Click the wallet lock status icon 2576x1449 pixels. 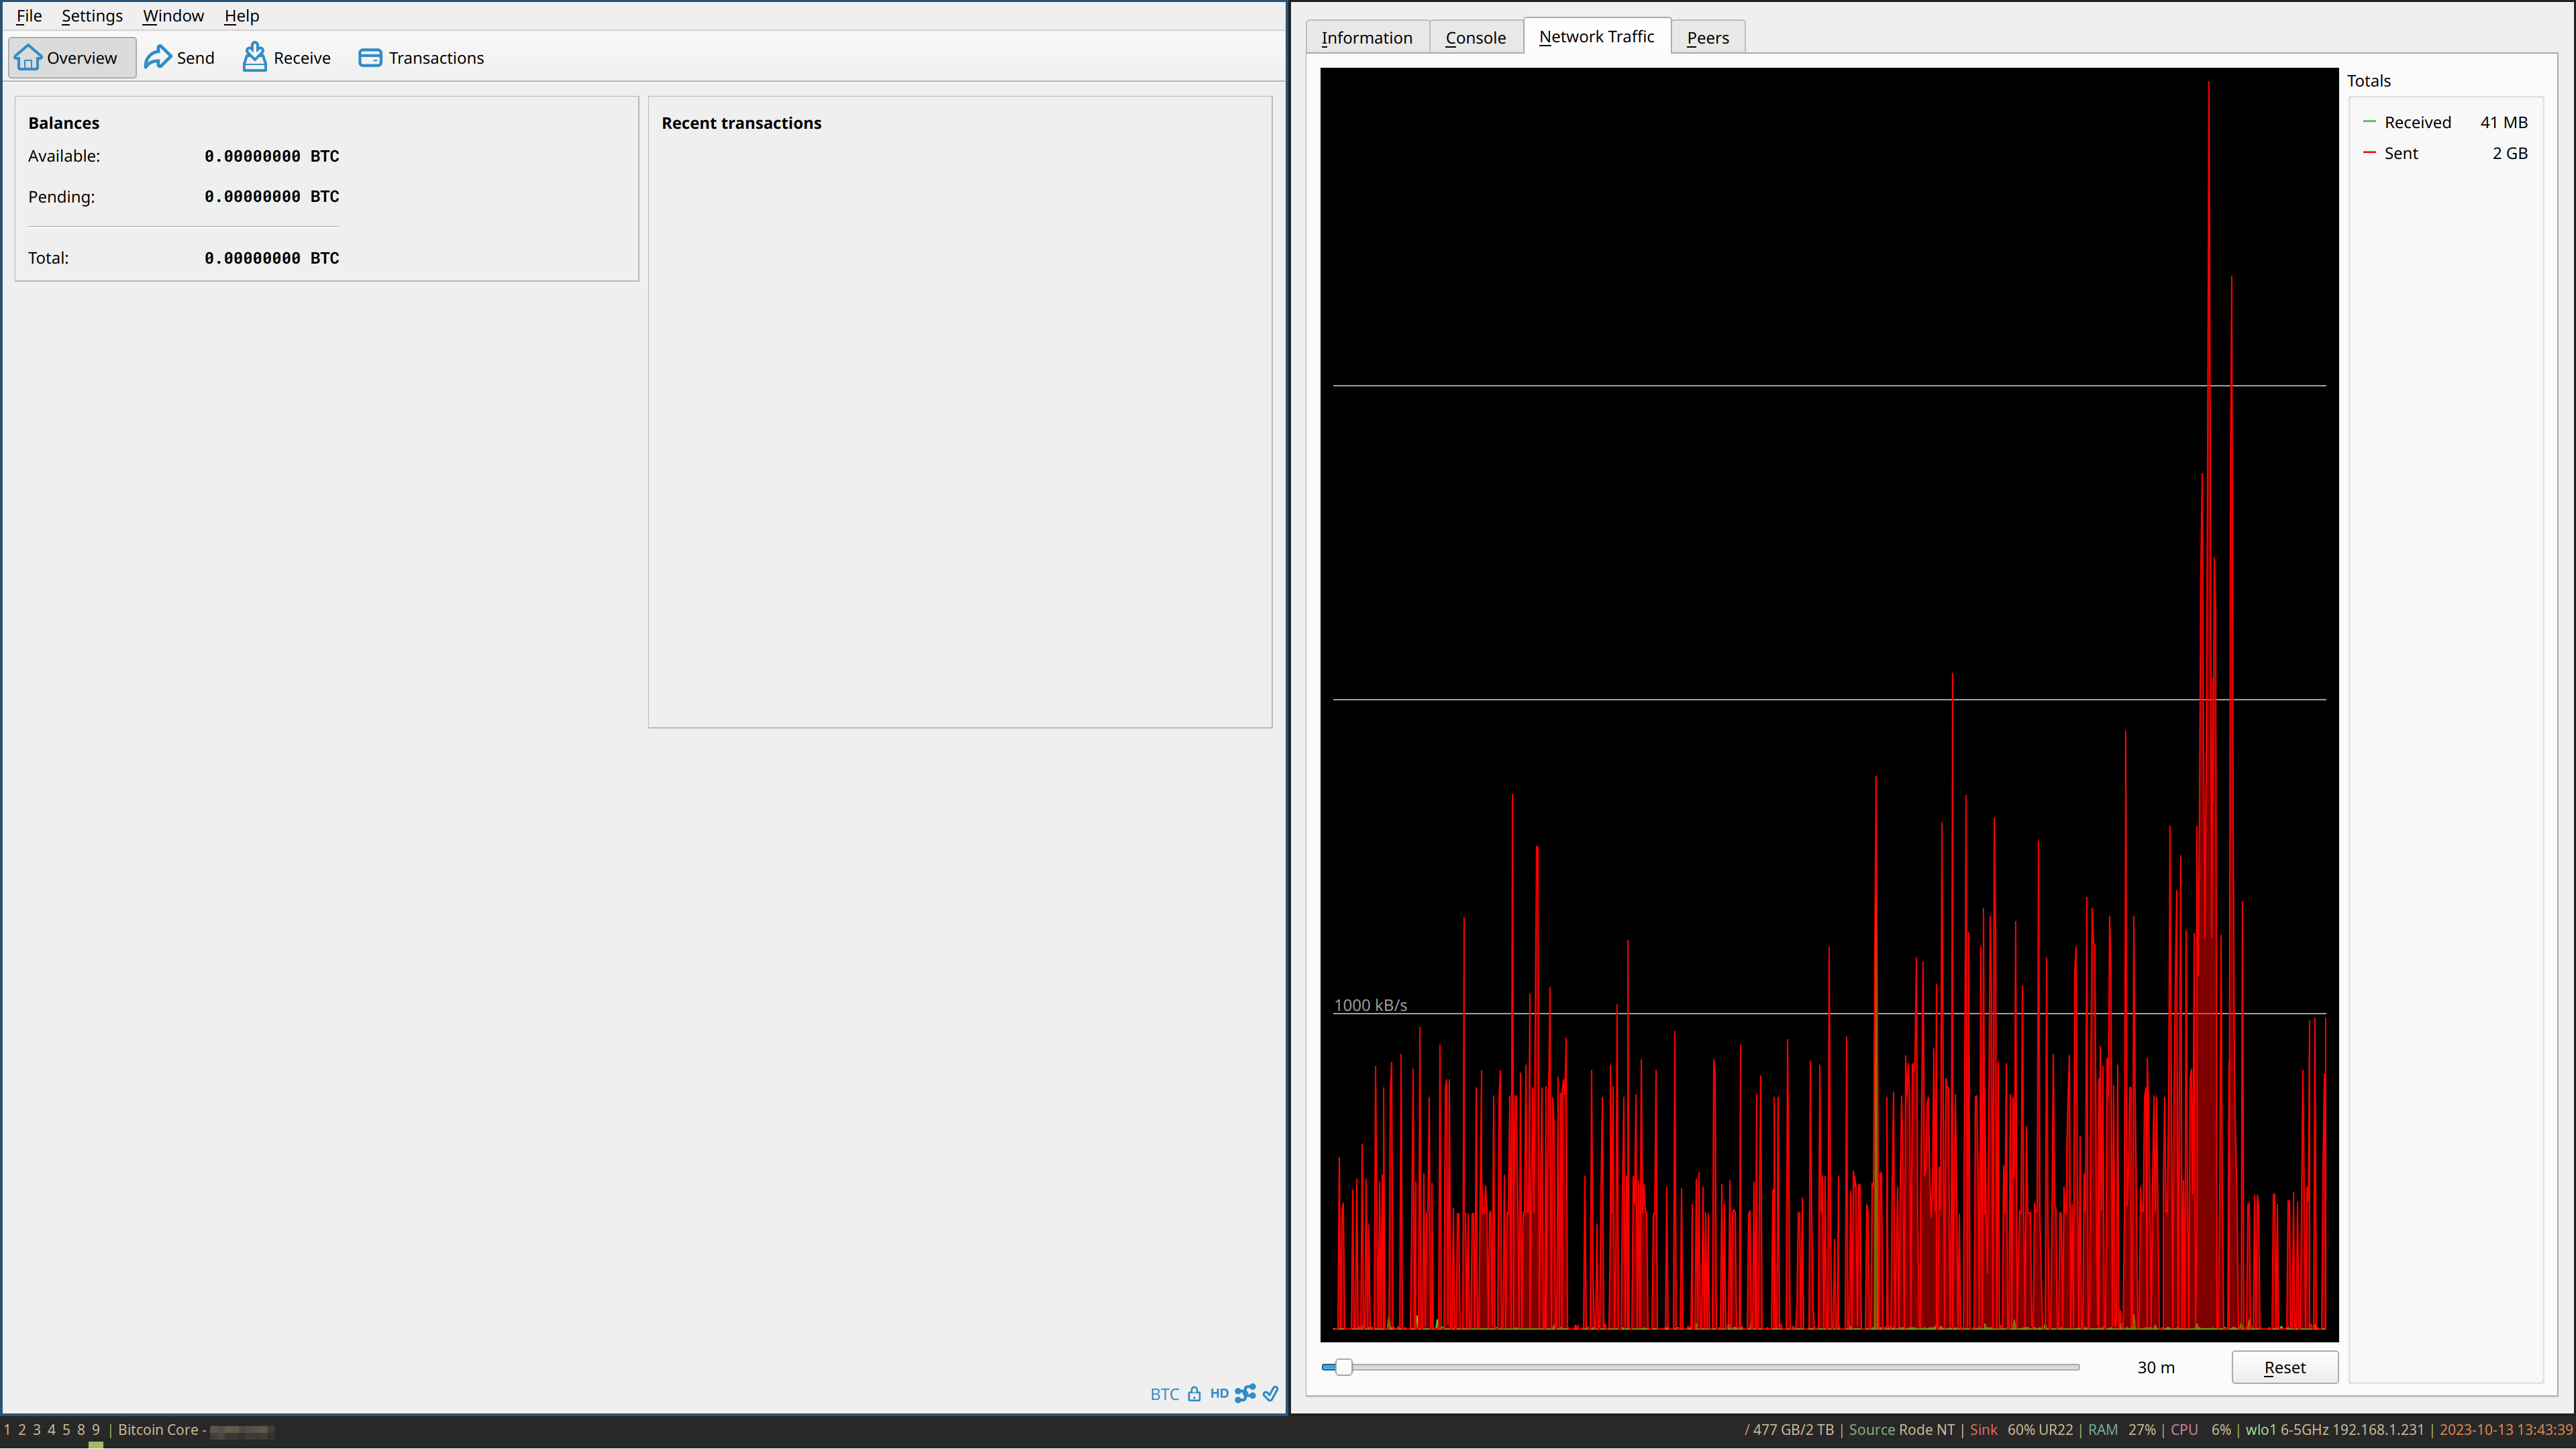pos(1195,1393)
